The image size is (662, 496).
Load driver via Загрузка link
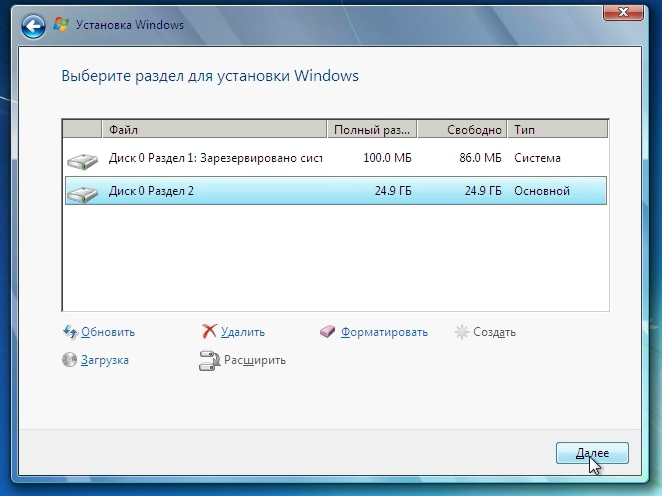pyautogui.click(x=105, y=360)
